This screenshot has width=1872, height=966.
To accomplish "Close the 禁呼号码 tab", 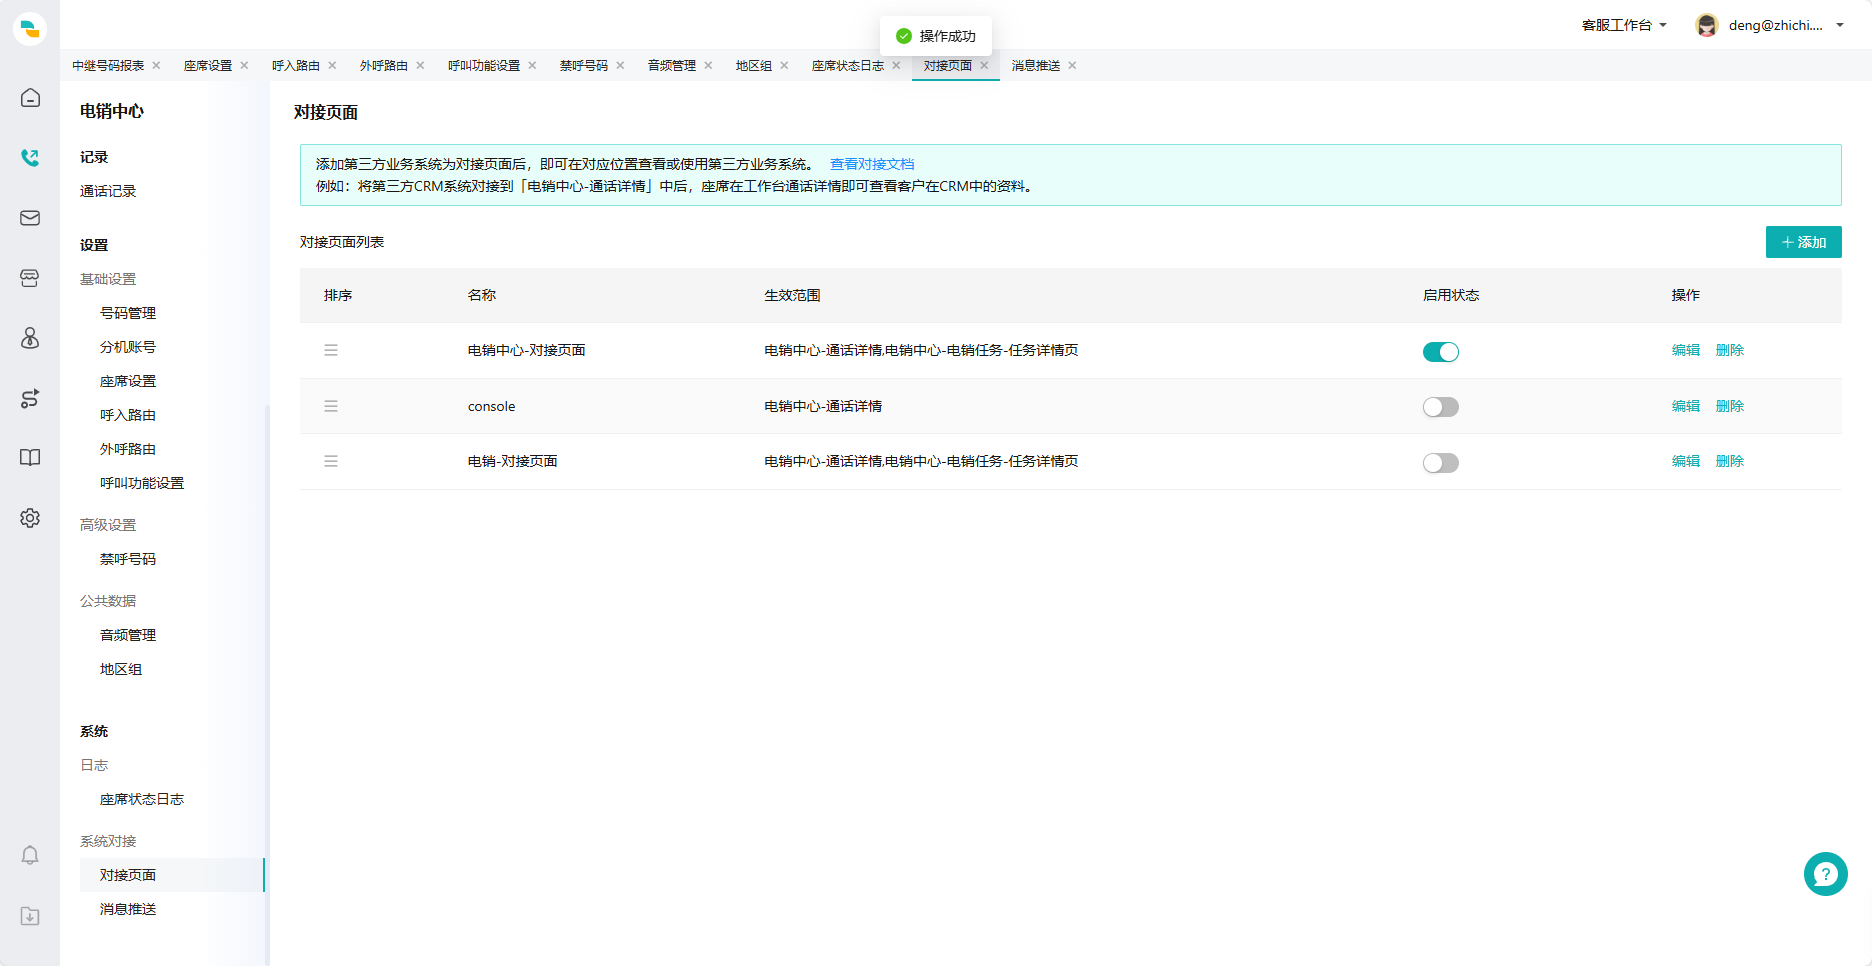I will pos(620,65).
